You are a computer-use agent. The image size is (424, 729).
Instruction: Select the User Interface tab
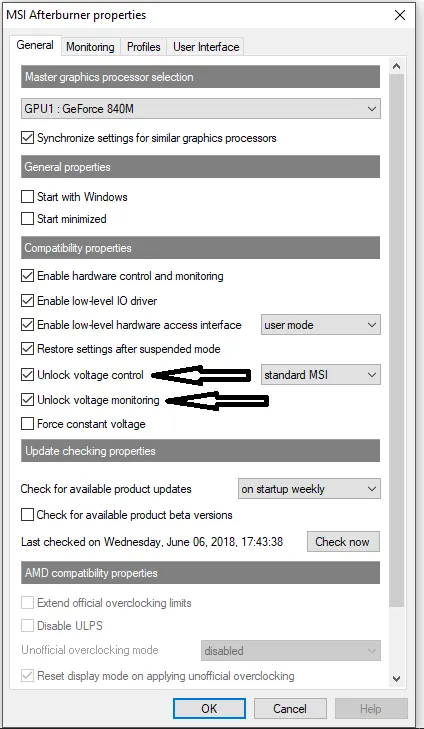[206, 47]
